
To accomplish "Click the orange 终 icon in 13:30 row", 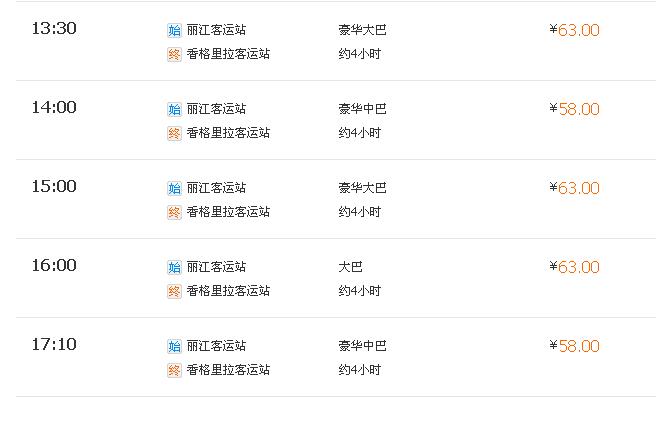I will click(x=174, y=54).
